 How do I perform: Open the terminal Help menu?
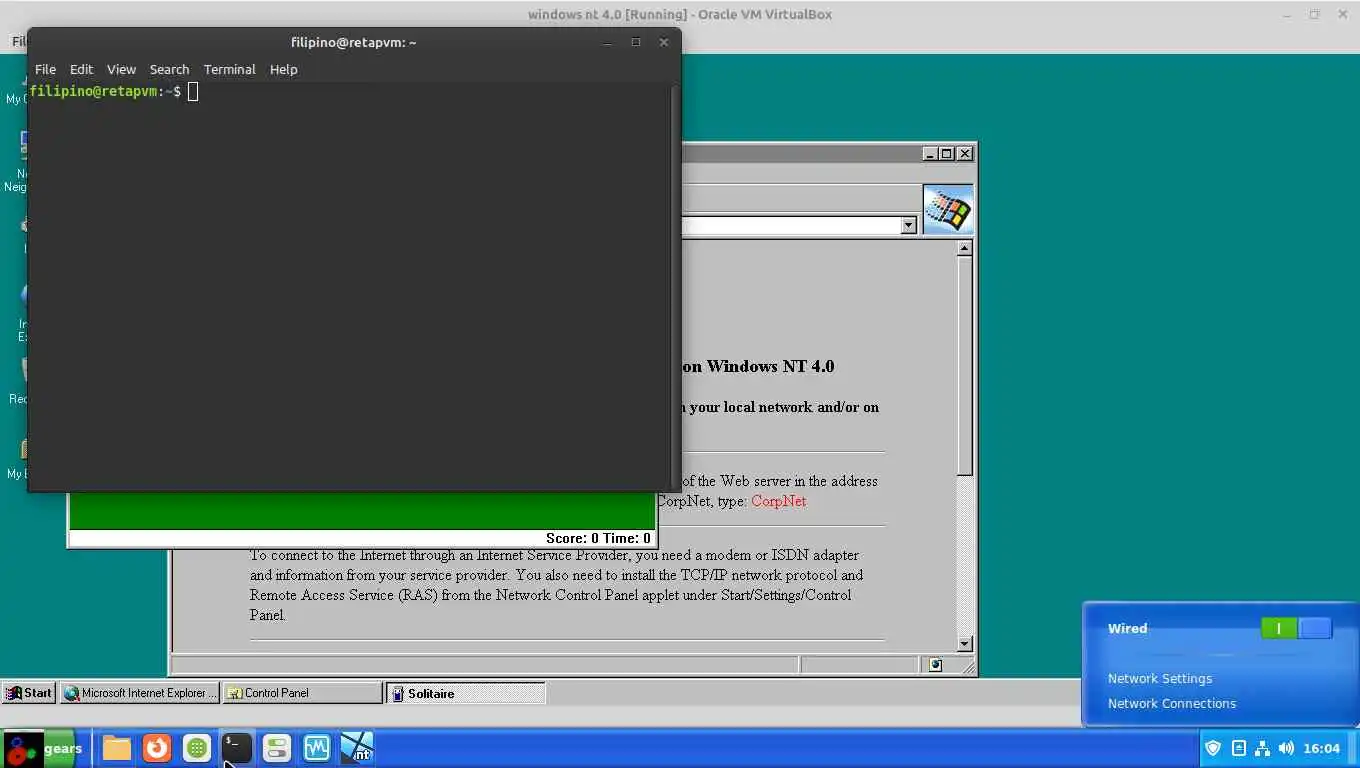pos(283,69)
